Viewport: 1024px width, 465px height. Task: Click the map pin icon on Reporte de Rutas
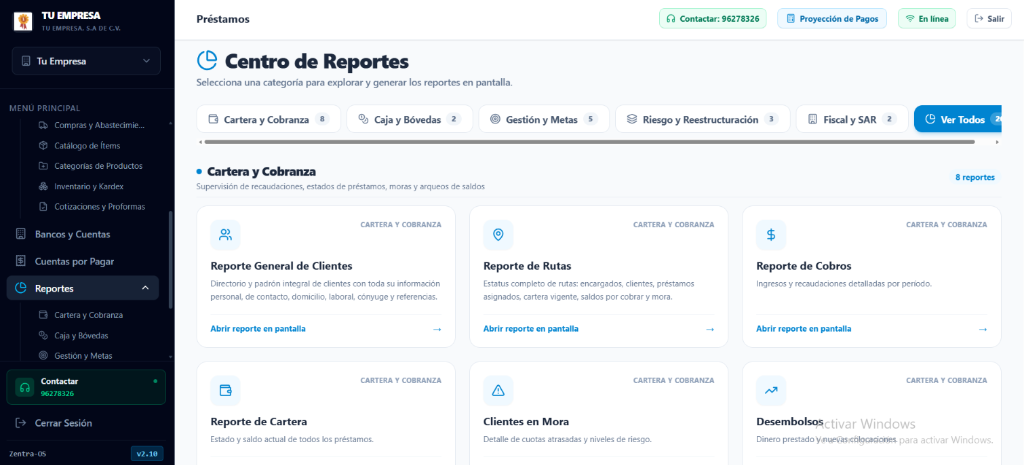click(x=498, y=235)
